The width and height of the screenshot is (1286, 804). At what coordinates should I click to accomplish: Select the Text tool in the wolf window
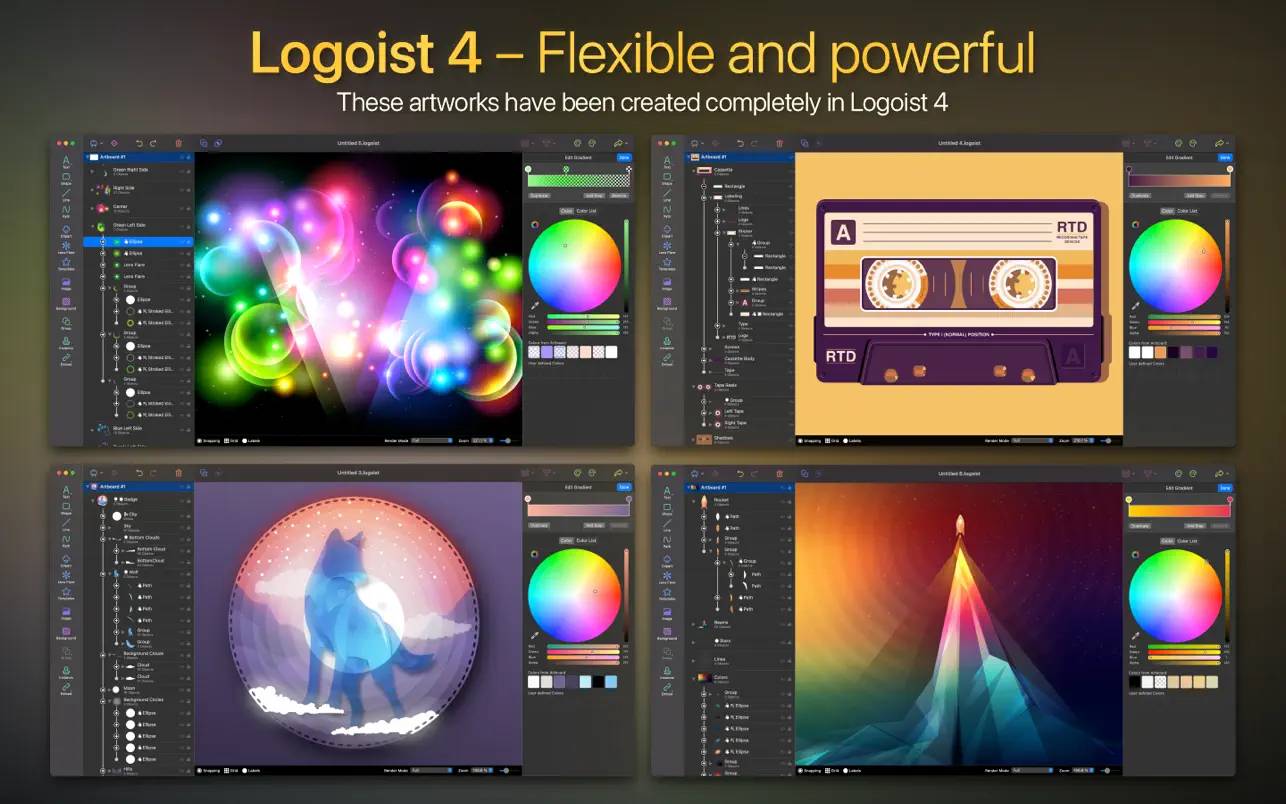tap(66, 492)
